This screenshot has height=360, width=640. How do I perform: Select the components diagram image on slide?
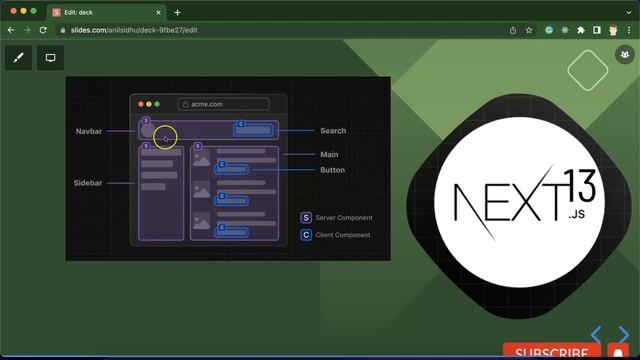pyautogui.click(x=228, y=169)
